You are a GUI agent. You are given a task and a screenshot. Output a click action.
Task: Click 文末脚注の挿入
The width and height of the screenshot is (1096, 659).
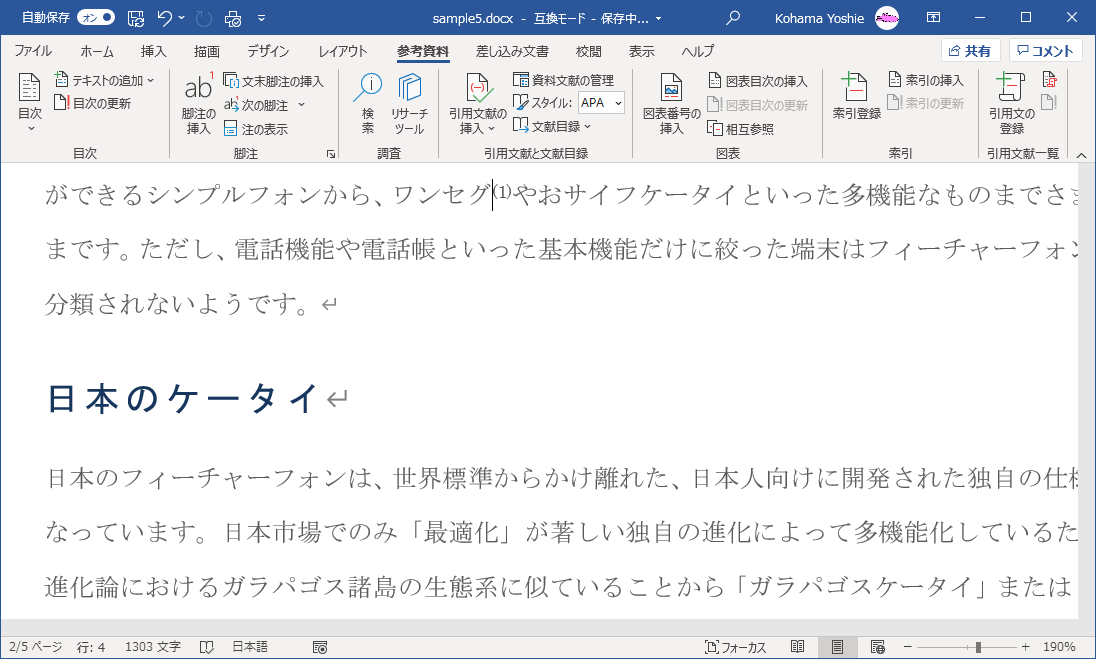point(273,81)
